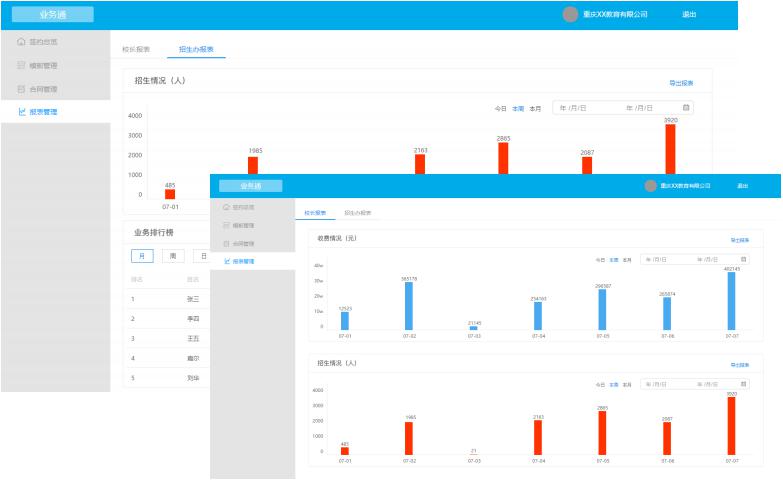Select 月 toggle in 业务排行榜 panel

[142, 256]
